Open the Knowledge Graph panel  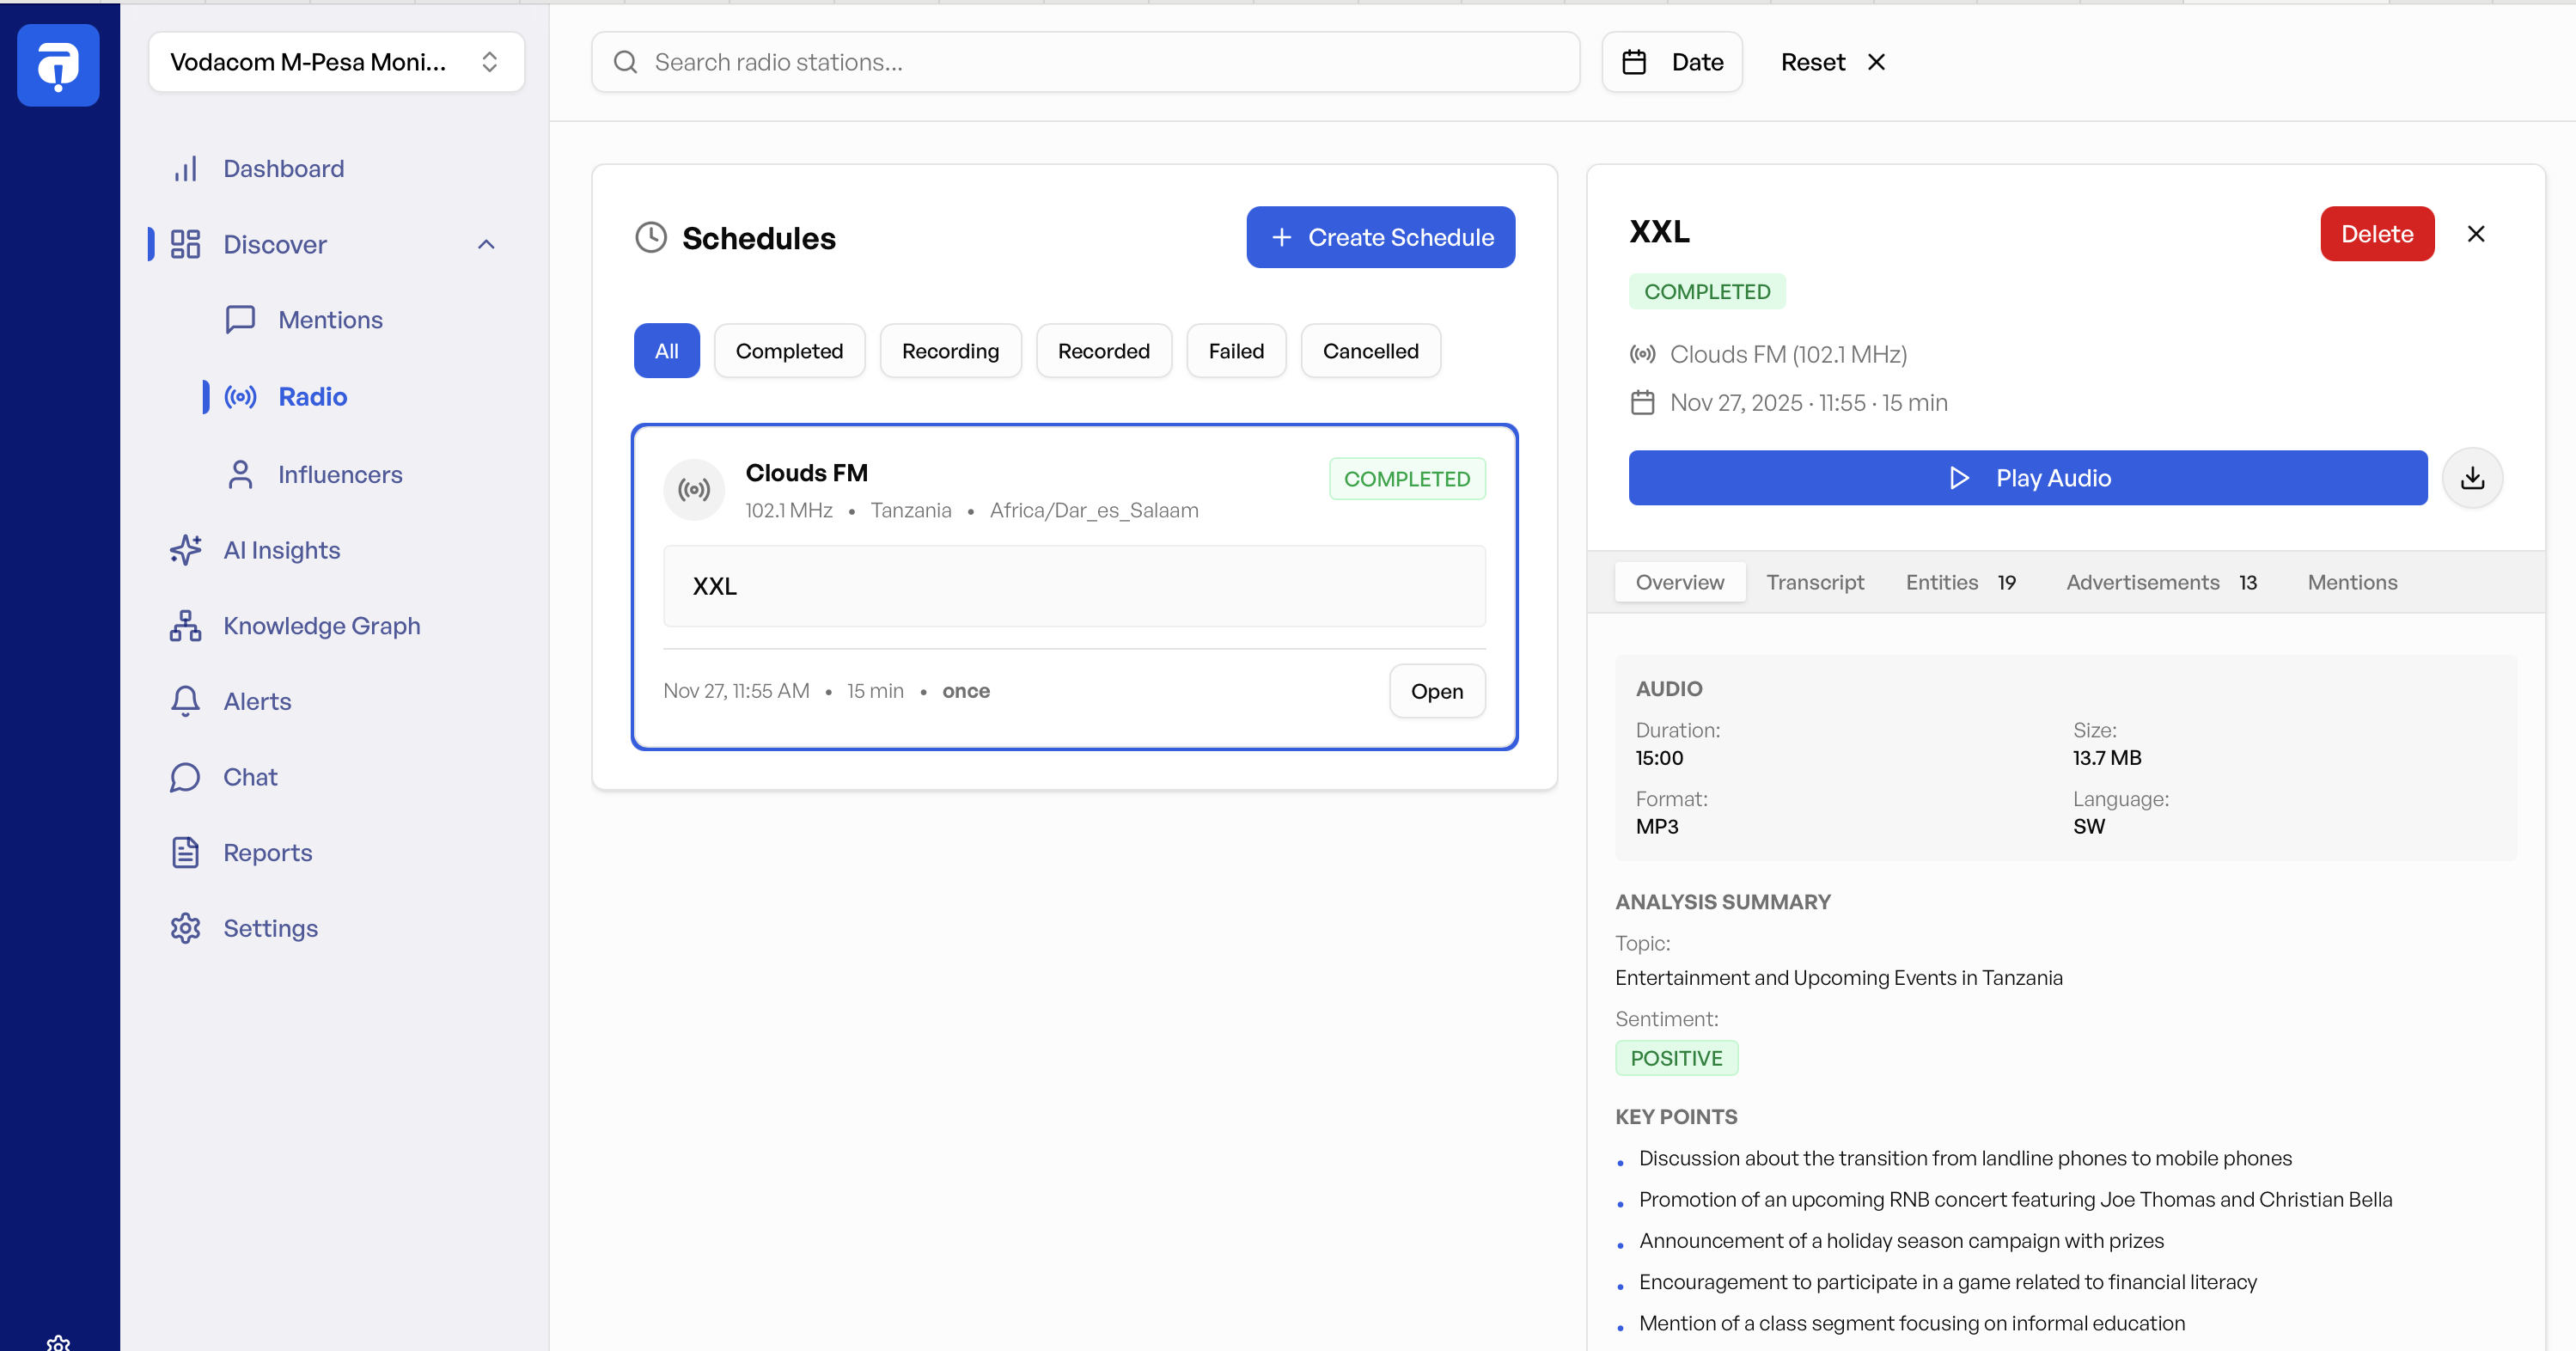pos(321,625)
